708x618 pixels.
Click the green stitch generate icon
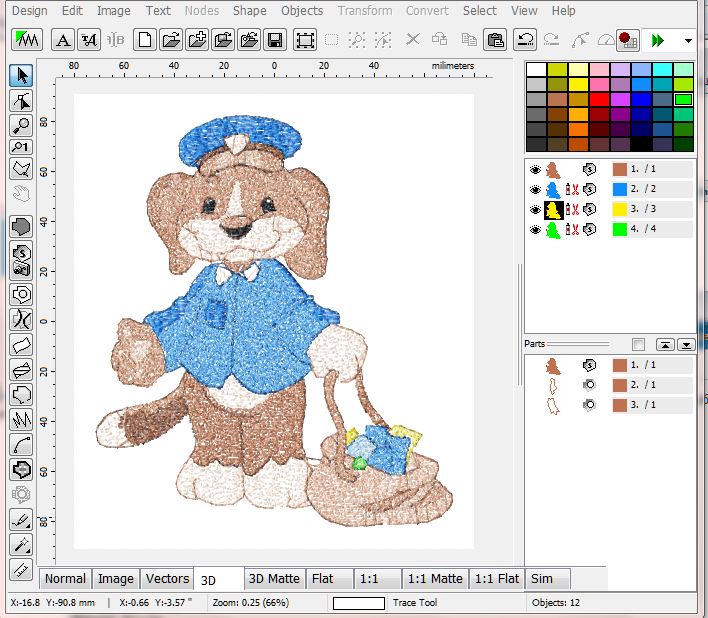[25, 40]
